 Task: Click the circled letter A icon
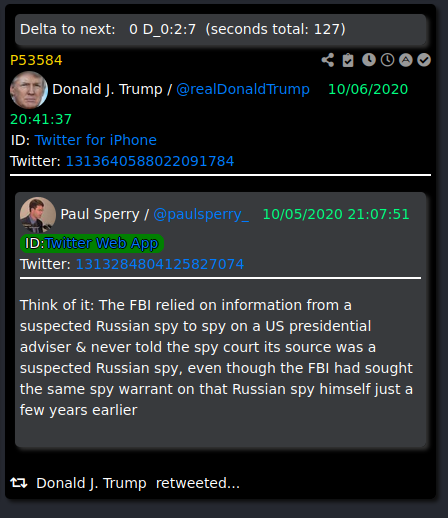[406, 60]
